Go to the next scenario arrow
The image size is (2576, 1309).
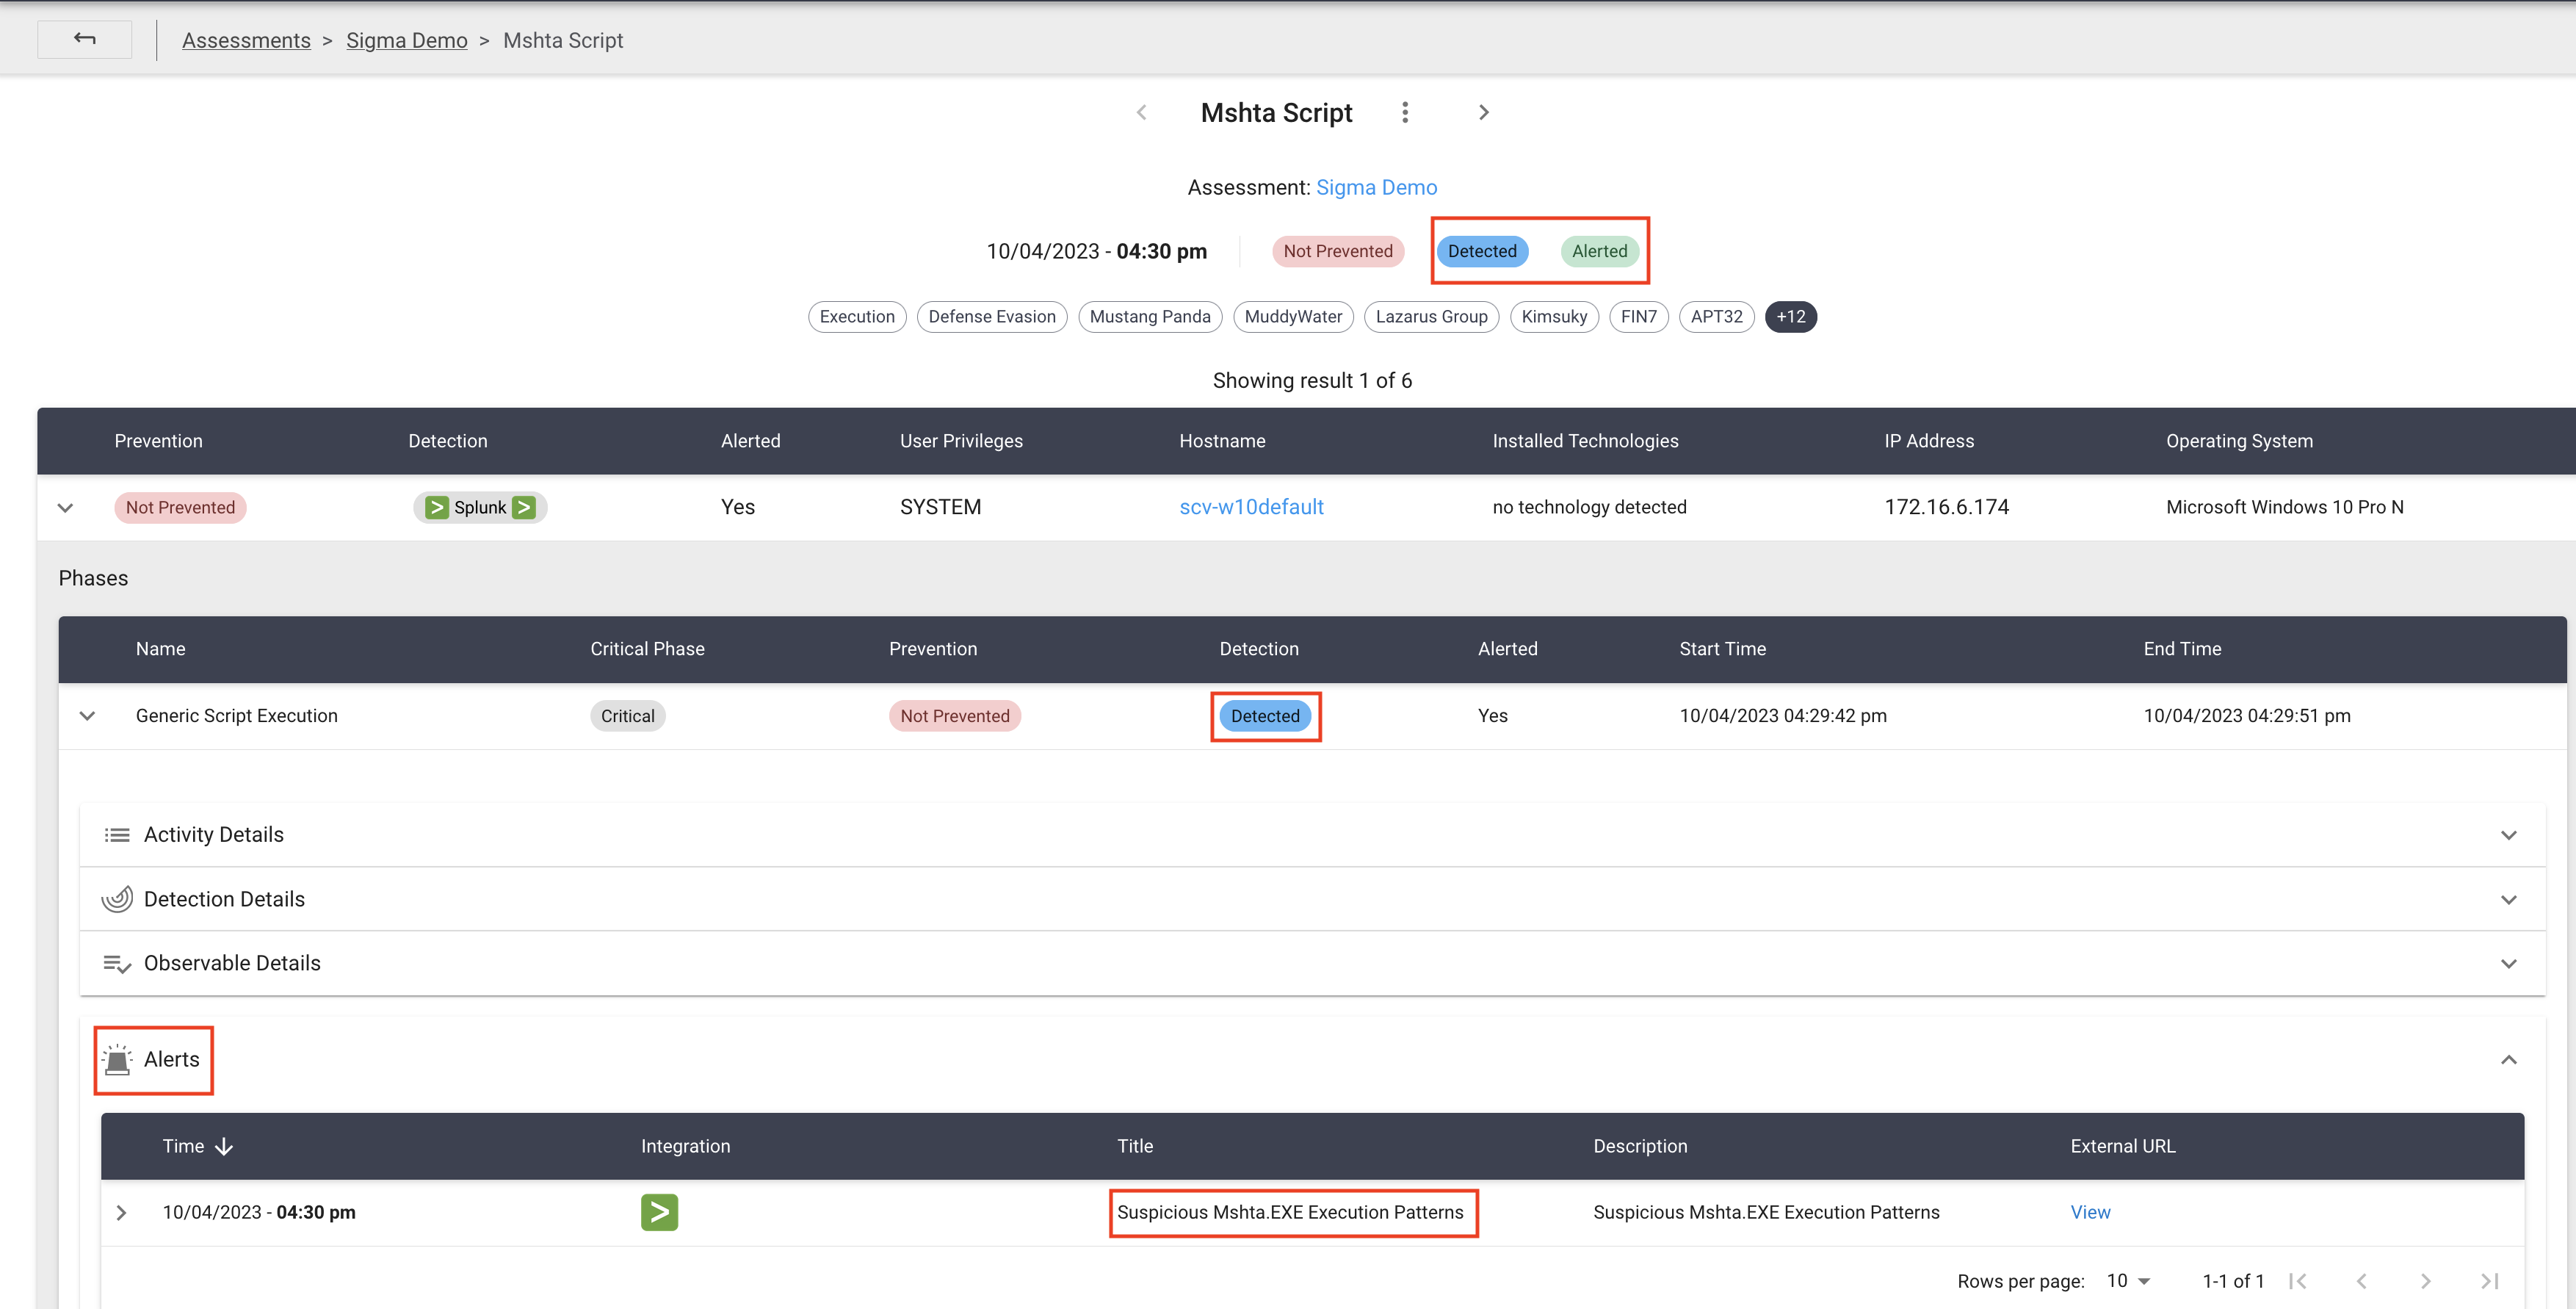pos(1483,112)
